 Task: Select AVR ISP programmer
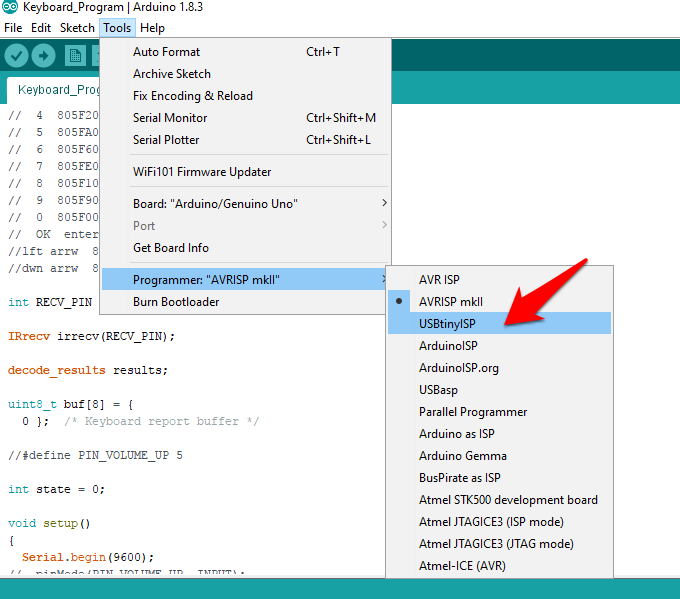tap(500, 280)
